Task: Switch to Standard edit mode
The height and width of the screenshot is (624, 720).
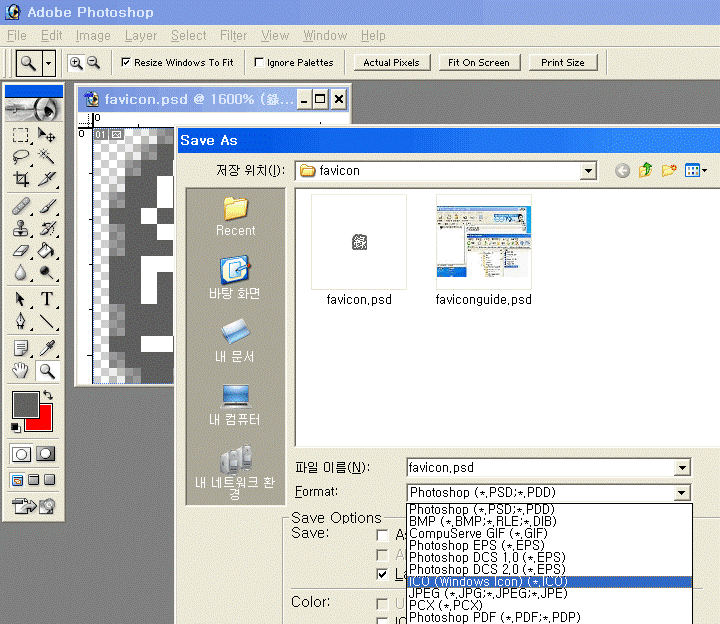Action: 21,454
